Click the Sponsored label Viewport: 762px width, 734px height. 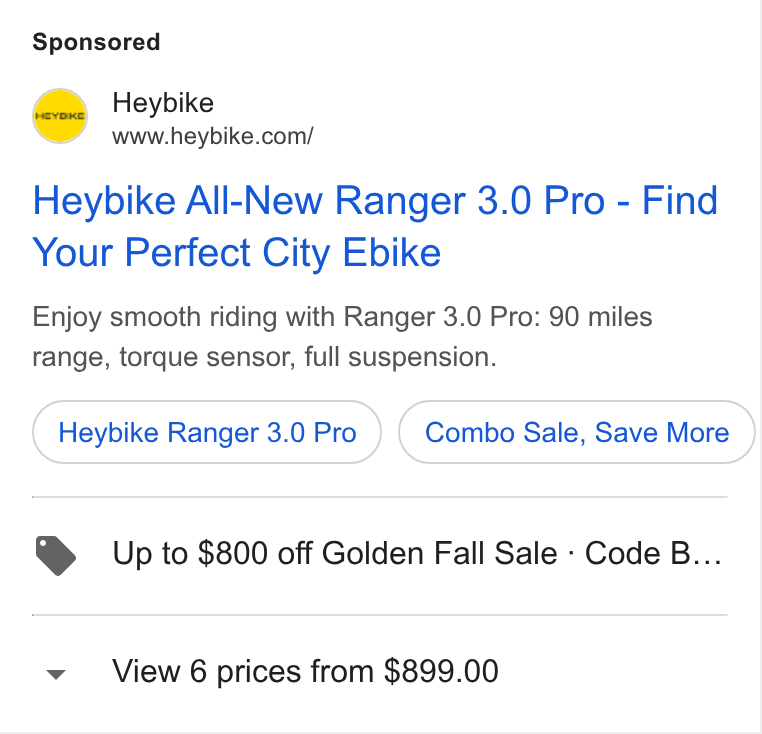point(96,42)
